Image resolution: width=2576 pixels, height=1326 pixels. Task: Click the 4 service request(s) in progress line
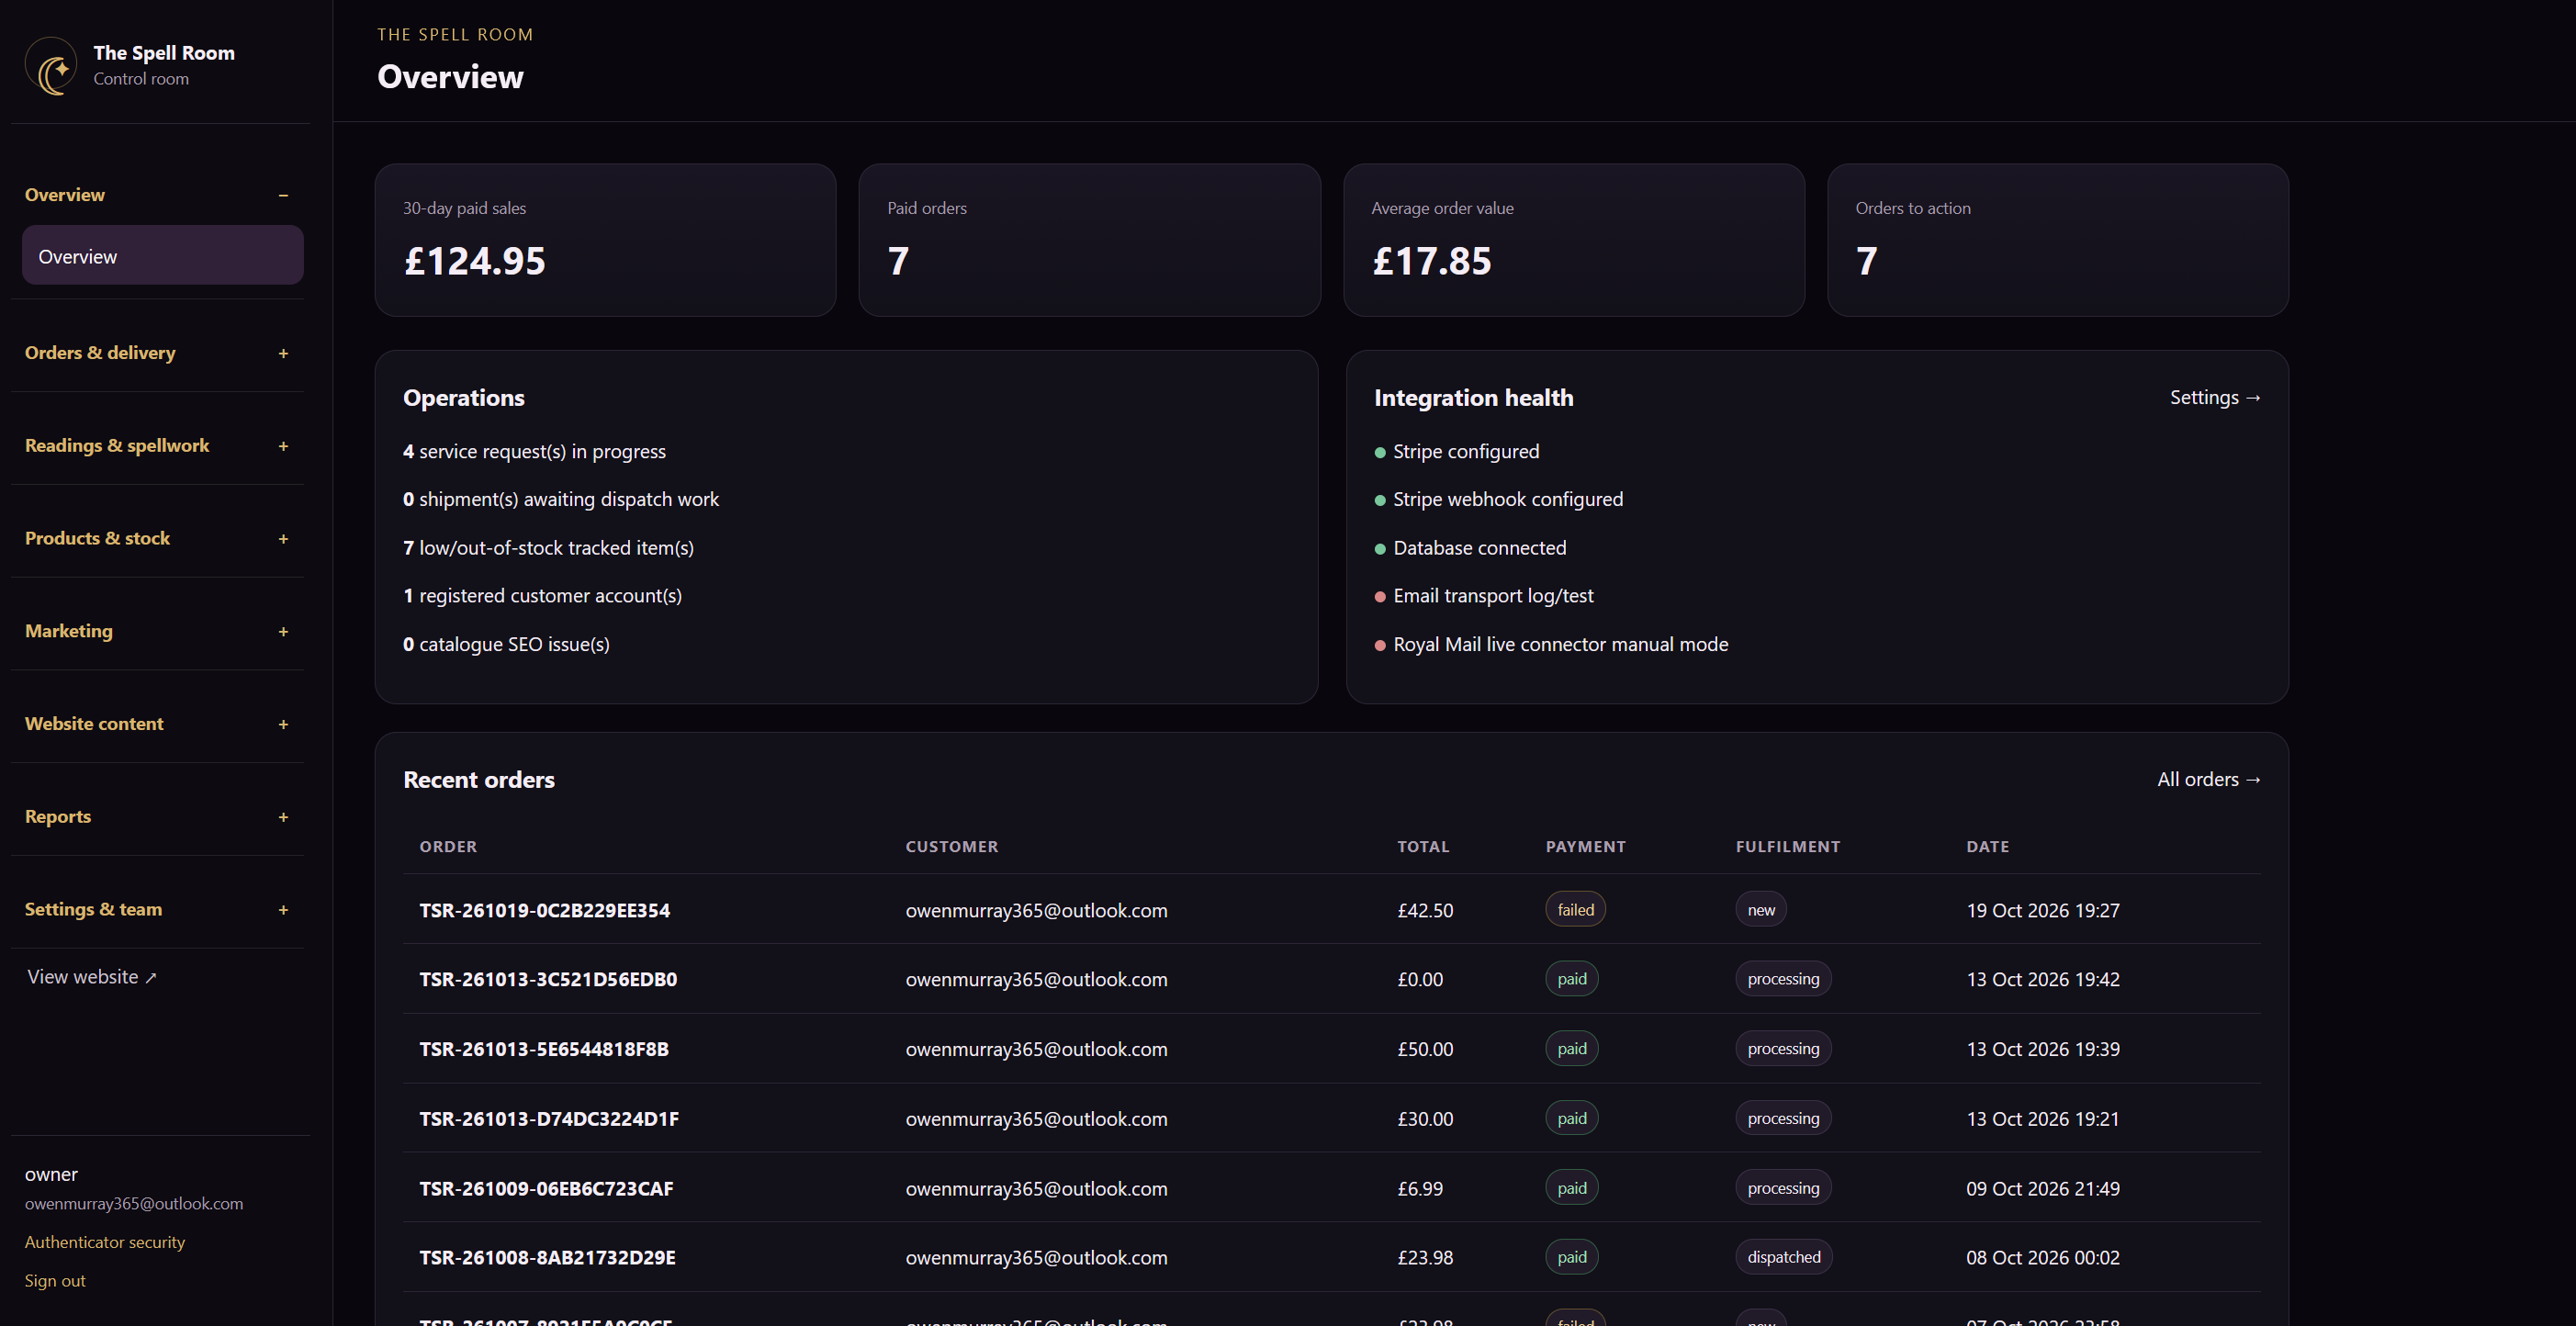tap(534, 452)
